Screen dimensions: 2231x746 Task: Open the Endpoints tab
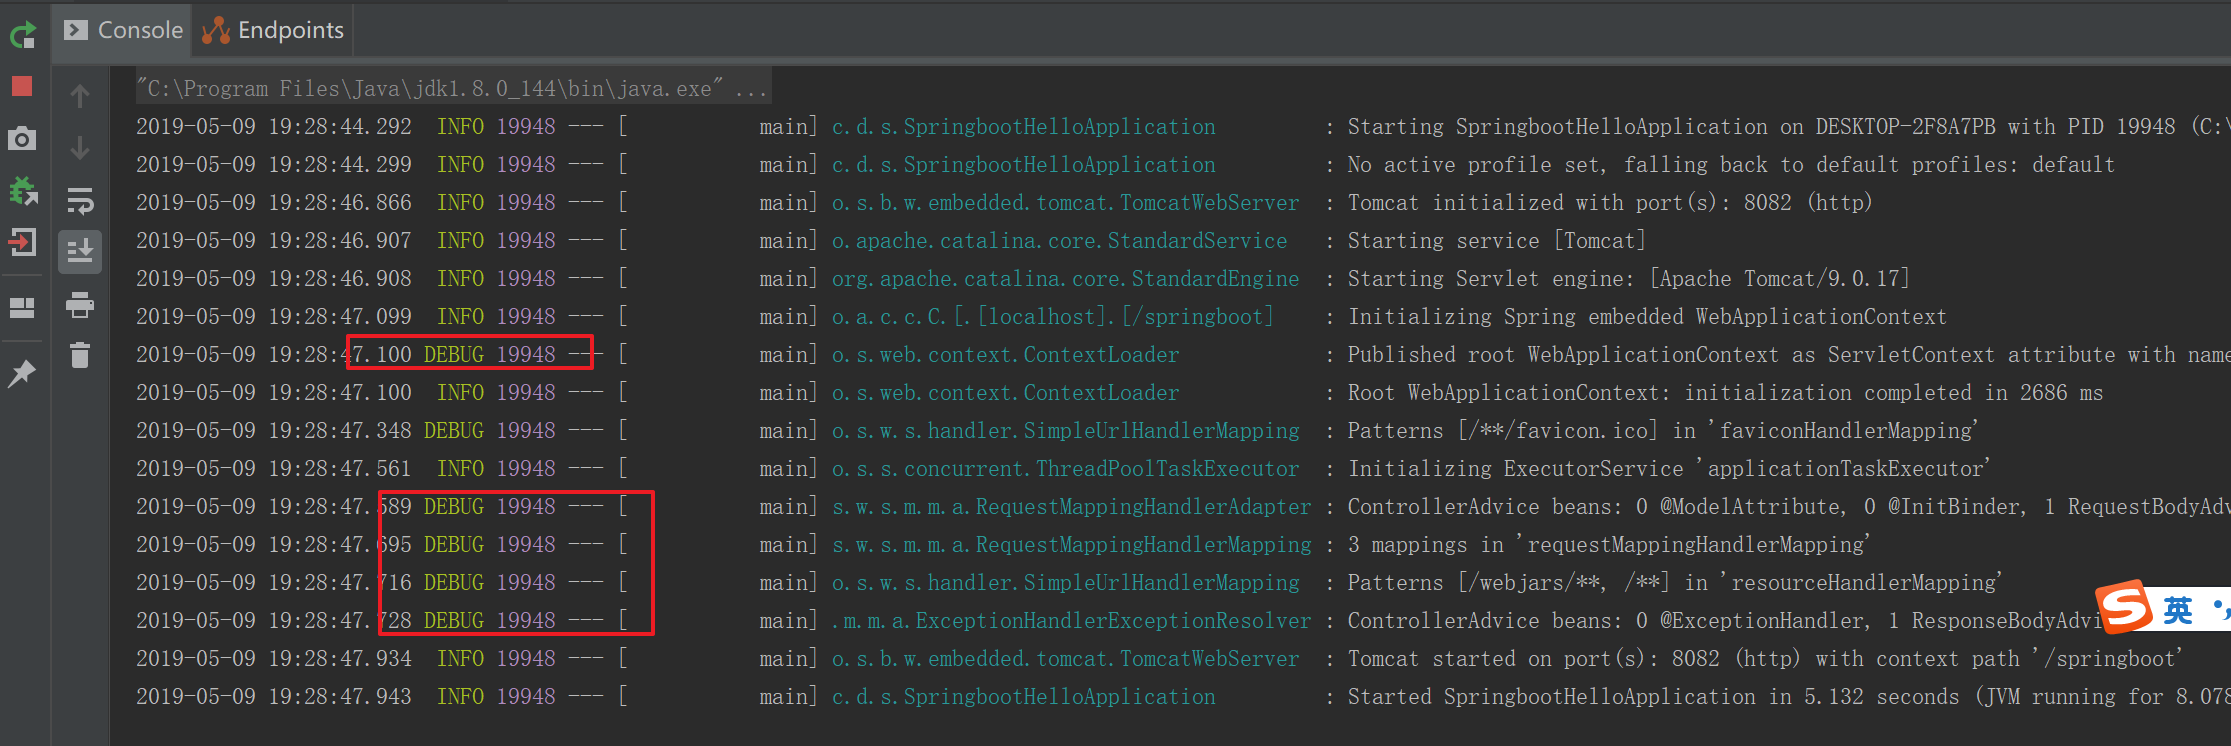(x=273, y=30)
